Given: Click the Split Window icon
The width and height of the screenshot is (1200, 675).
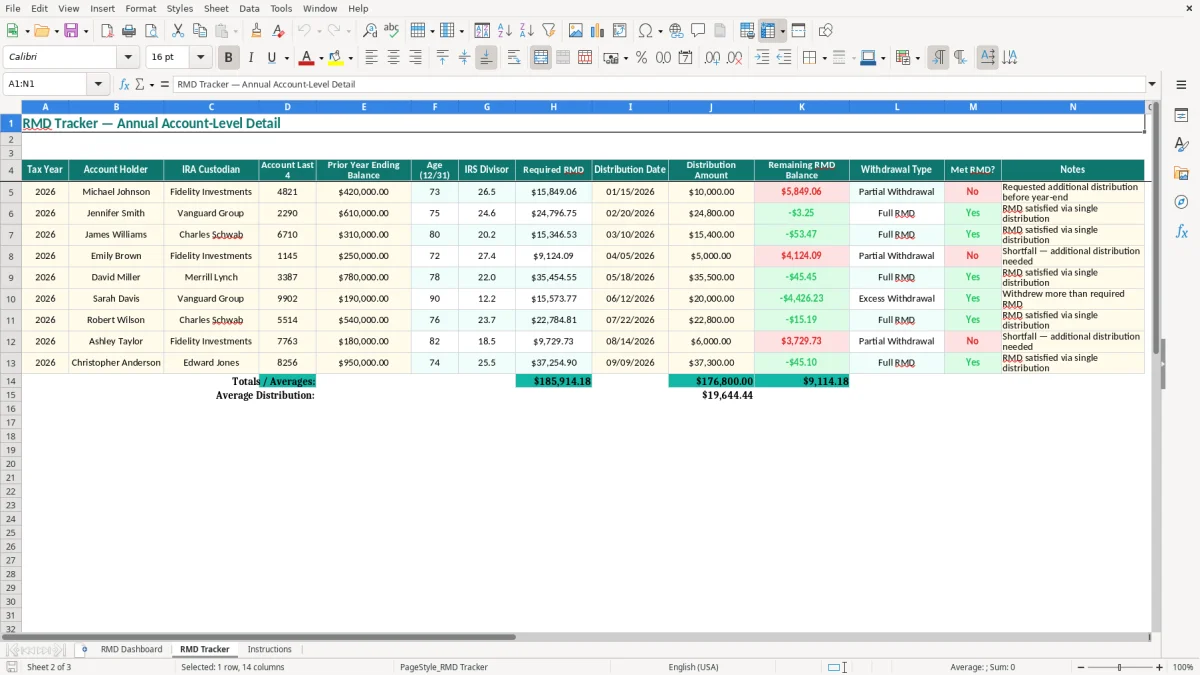Looking at the screenshot, I should (798, 31).
